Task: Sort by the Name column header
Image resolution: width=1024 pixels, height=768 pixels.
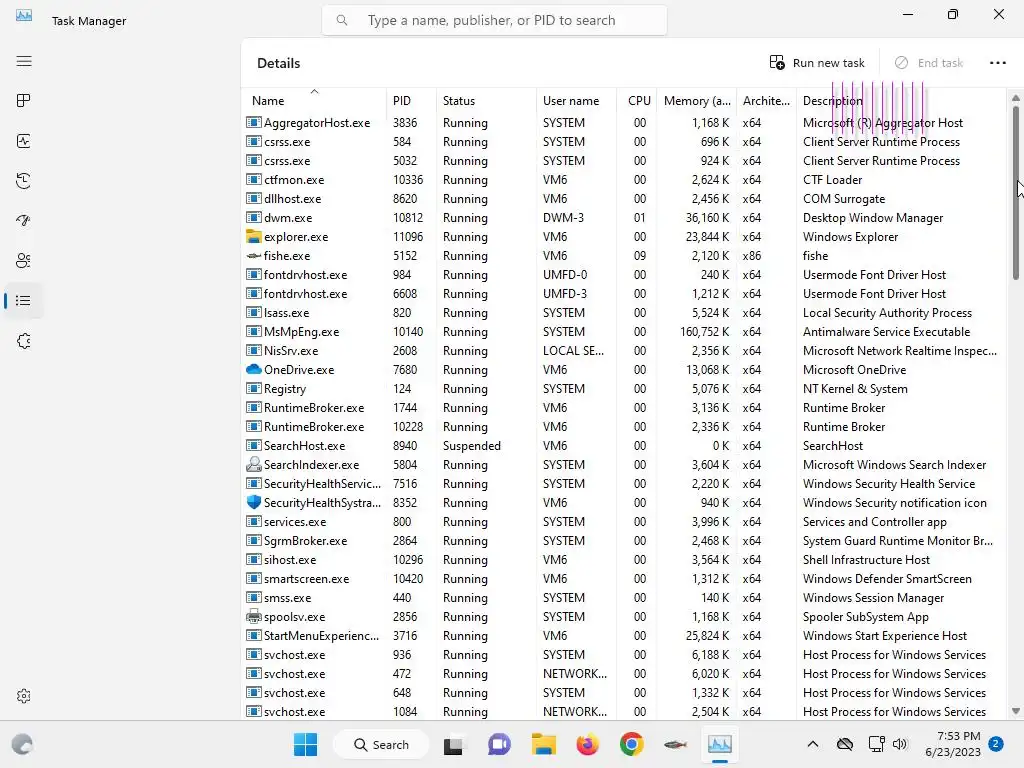Action: [x=314, y=101]
